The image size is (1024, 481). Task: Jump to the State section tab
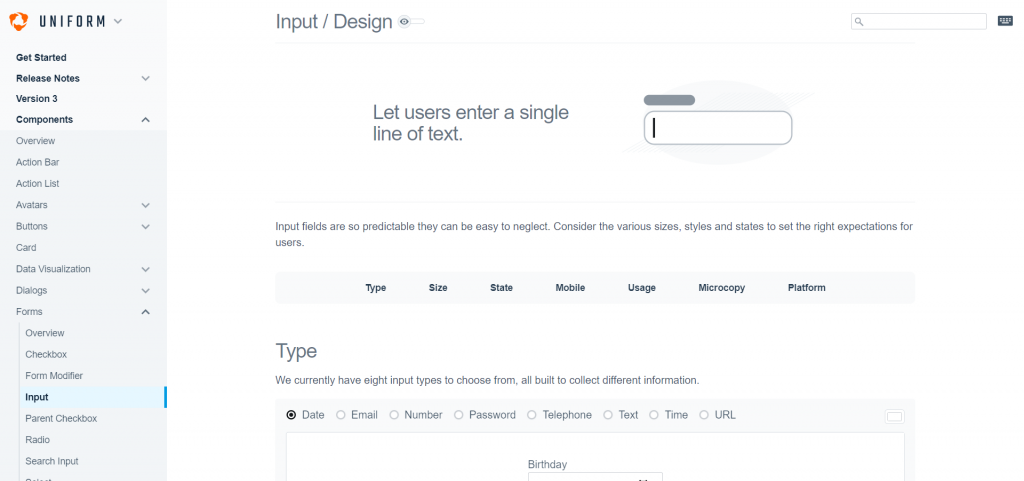[502, 288]
